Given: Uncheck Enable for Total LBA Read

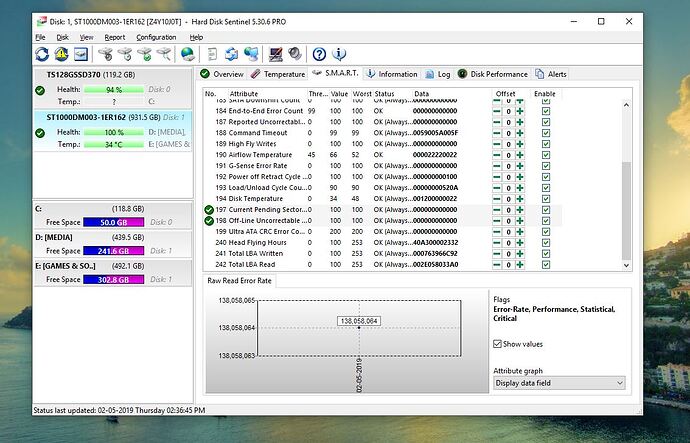Looking at the screenshot, I should [545, 264].
